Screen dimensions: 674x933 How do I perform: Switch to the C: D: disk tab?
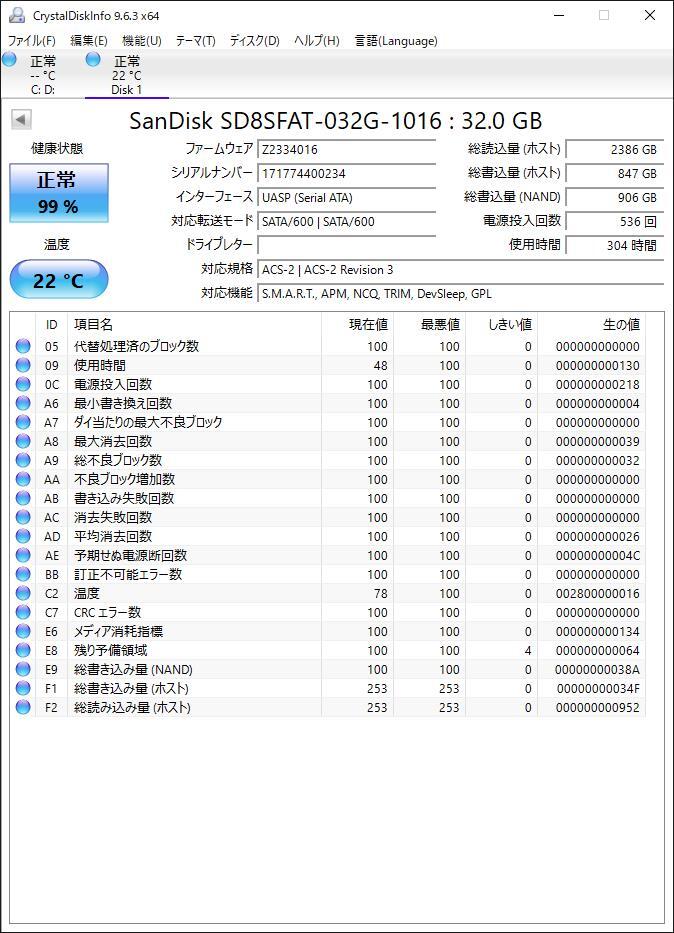(x=42, y=74)
